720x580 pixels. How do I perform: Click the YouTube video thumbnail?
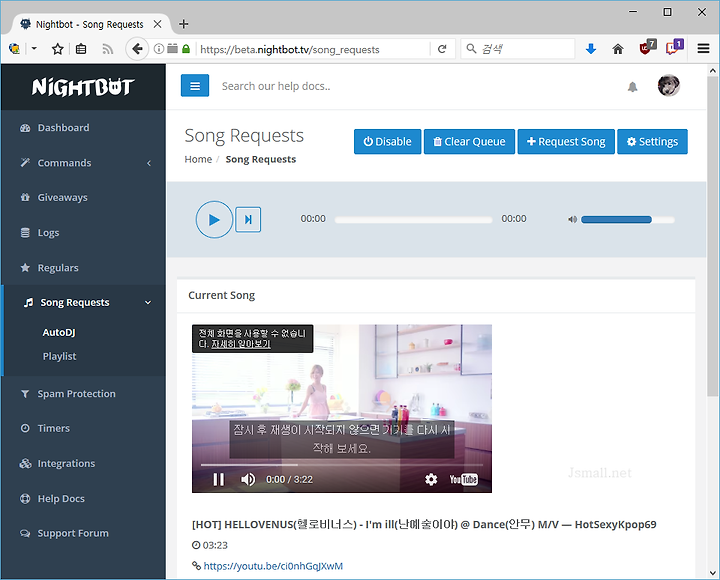(342, 409)
